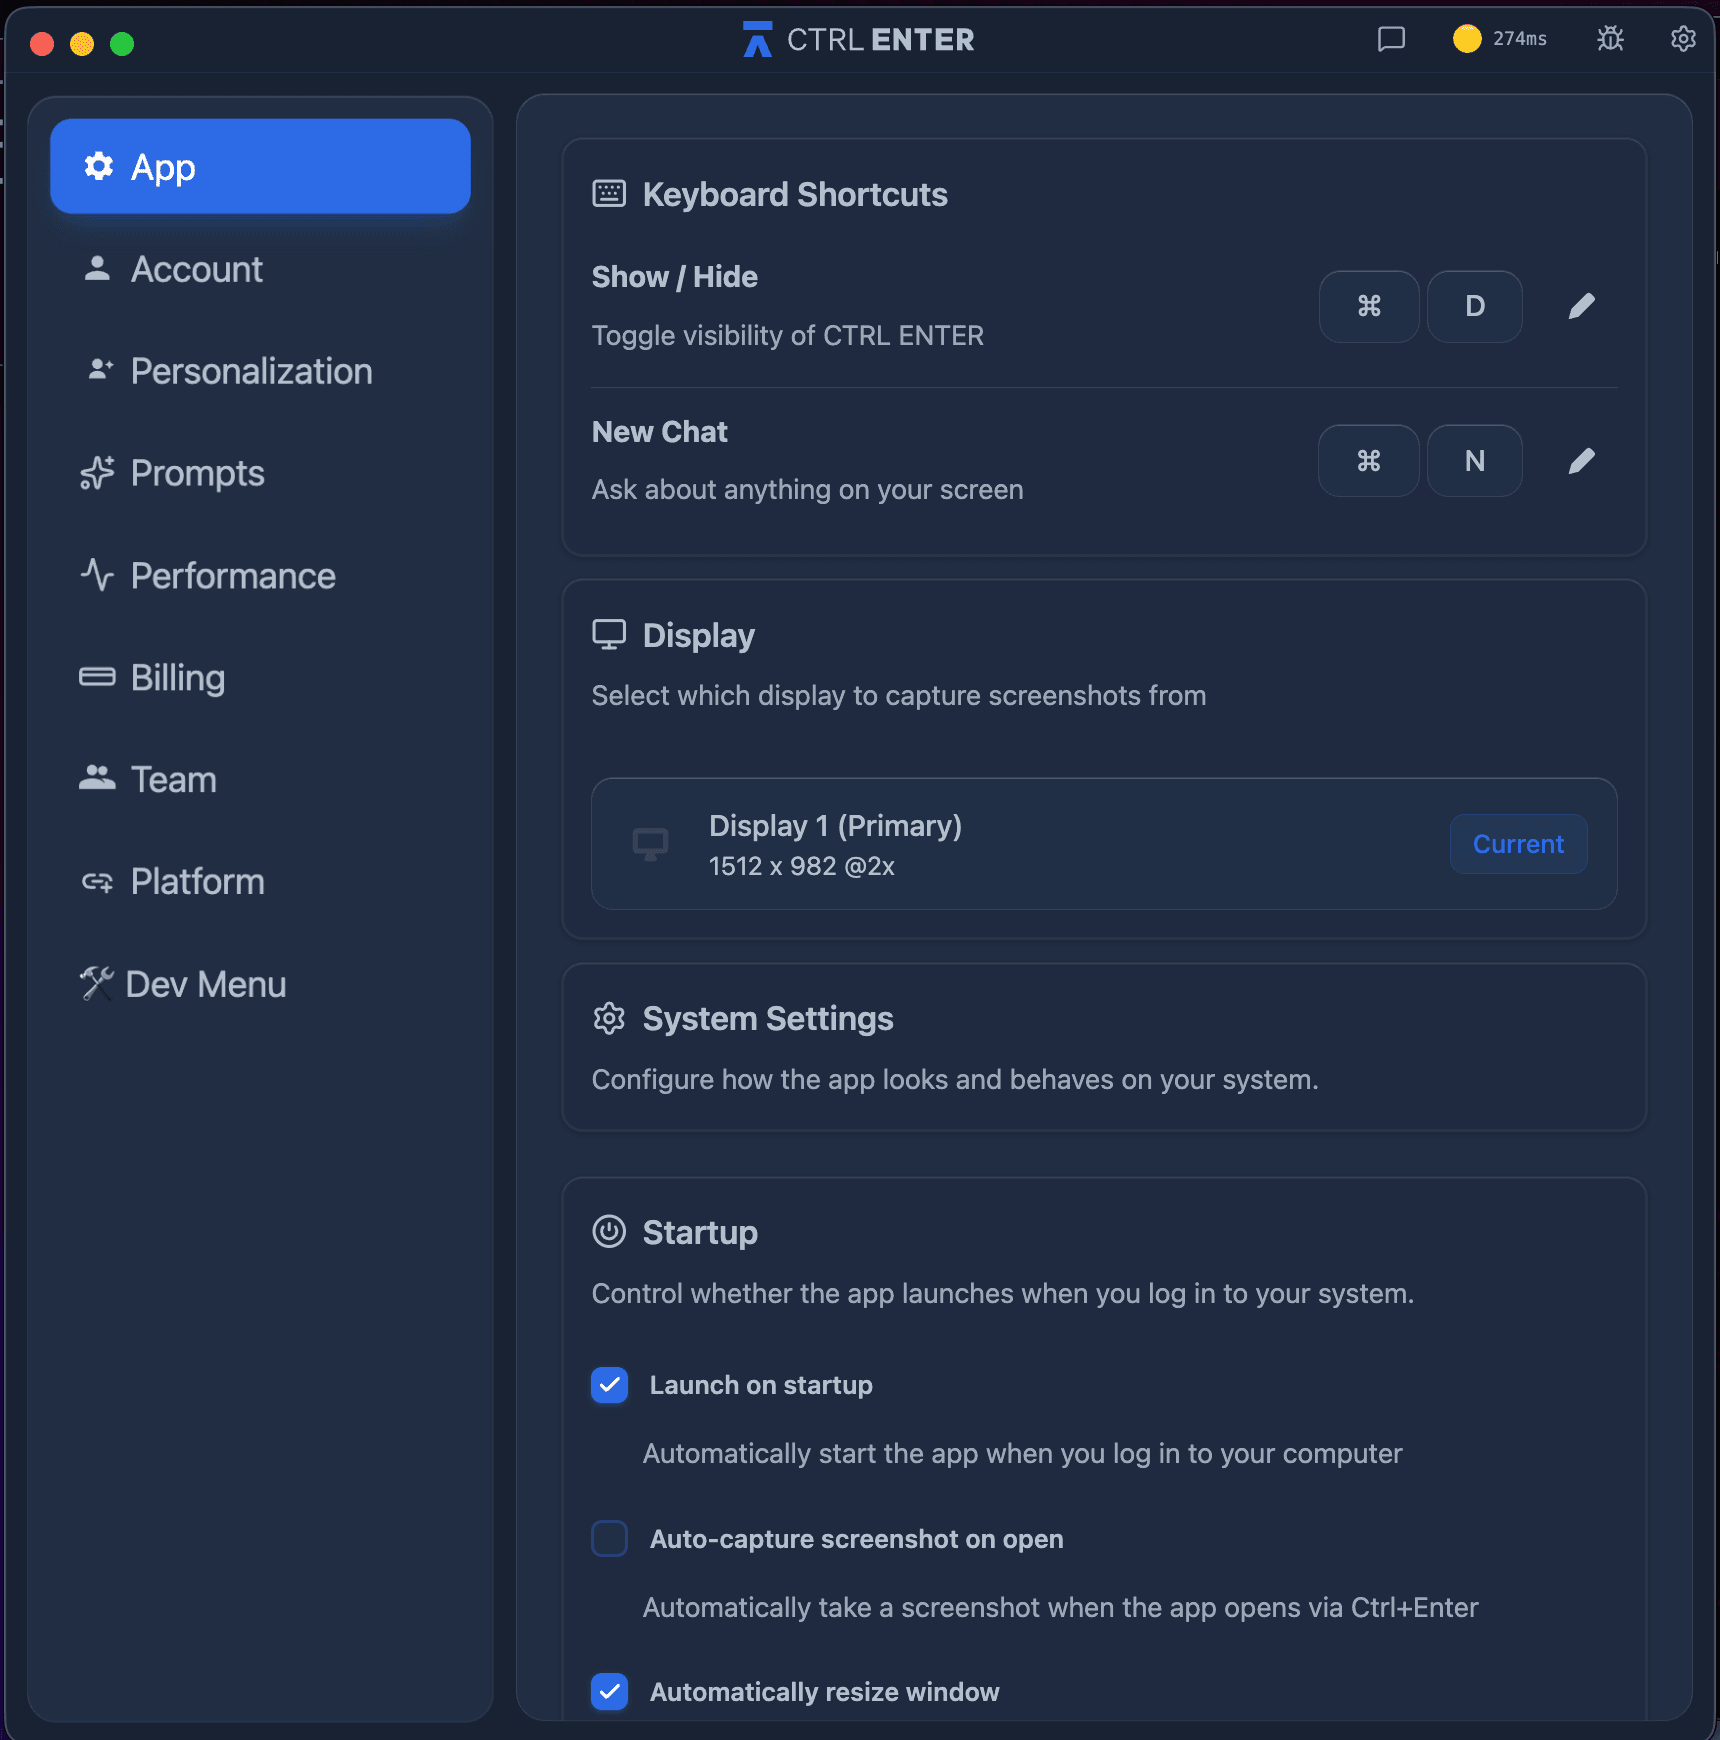The height and width of the screenshot is (1740, 1720).
Task: Click the CTRL ENTER logo icon
Action: point(757,39)
